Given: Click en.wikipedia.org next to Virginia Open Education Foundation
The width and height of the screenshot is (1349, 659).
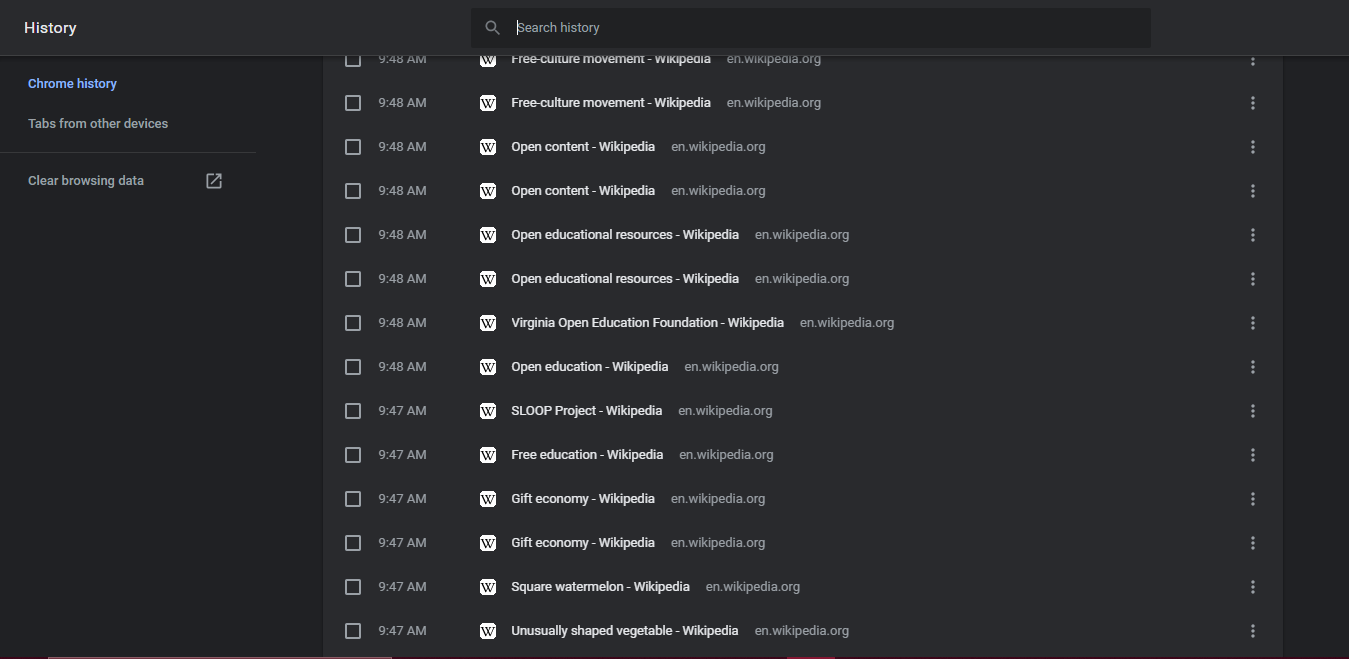Looking at the screenshot, I should click(847, 323).
